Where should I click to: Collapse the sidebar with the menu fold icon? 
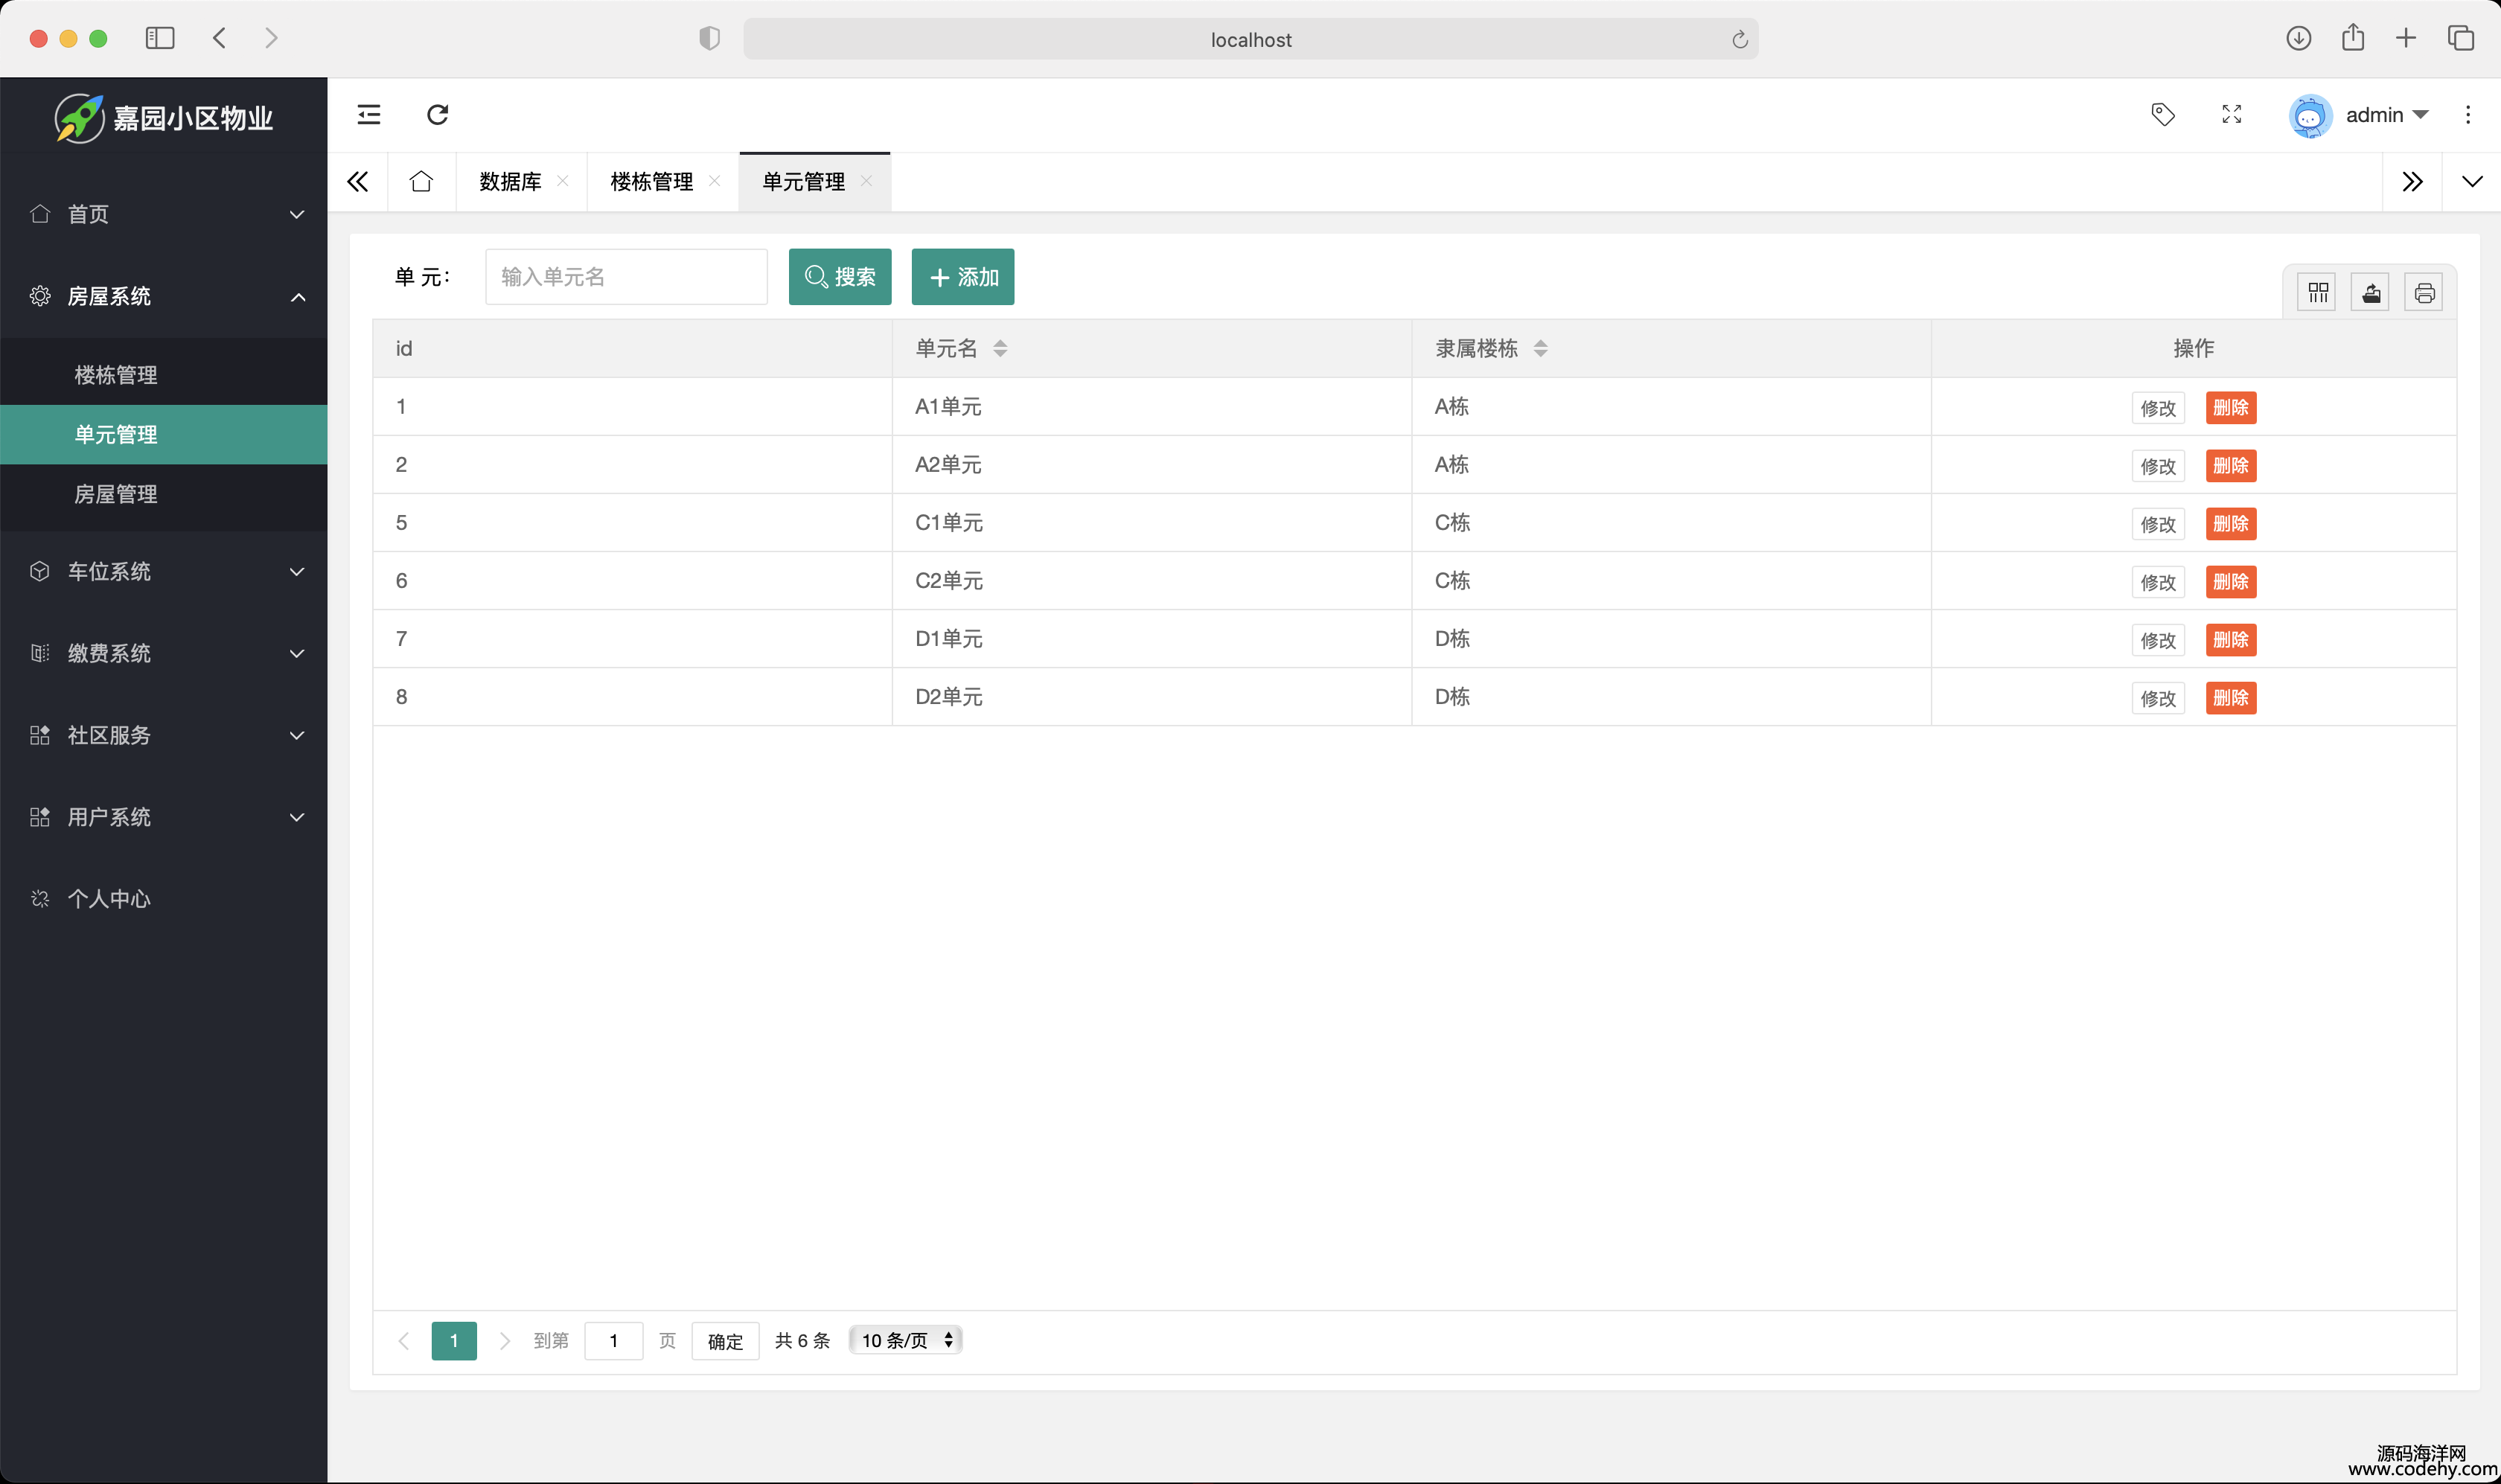click(369, 115)
